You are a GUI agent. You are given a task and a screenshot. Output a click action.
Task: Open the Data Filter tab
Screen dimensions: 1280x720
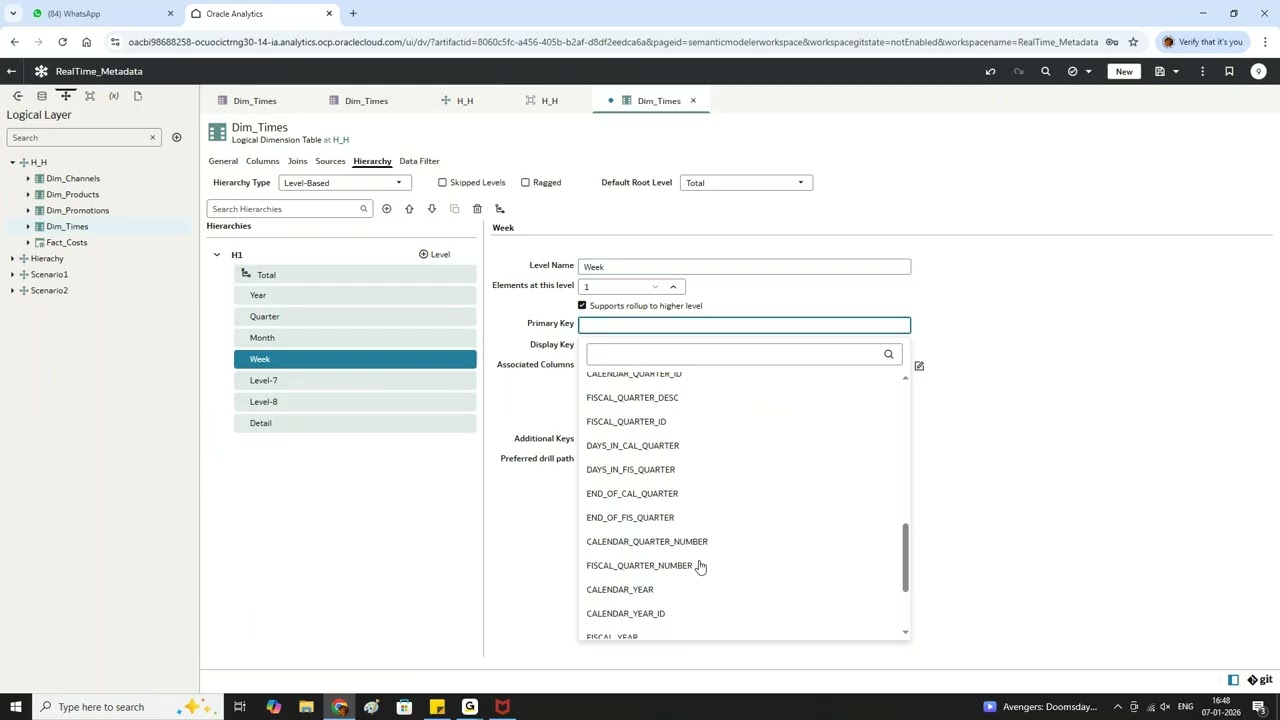(x=419, y=161)
